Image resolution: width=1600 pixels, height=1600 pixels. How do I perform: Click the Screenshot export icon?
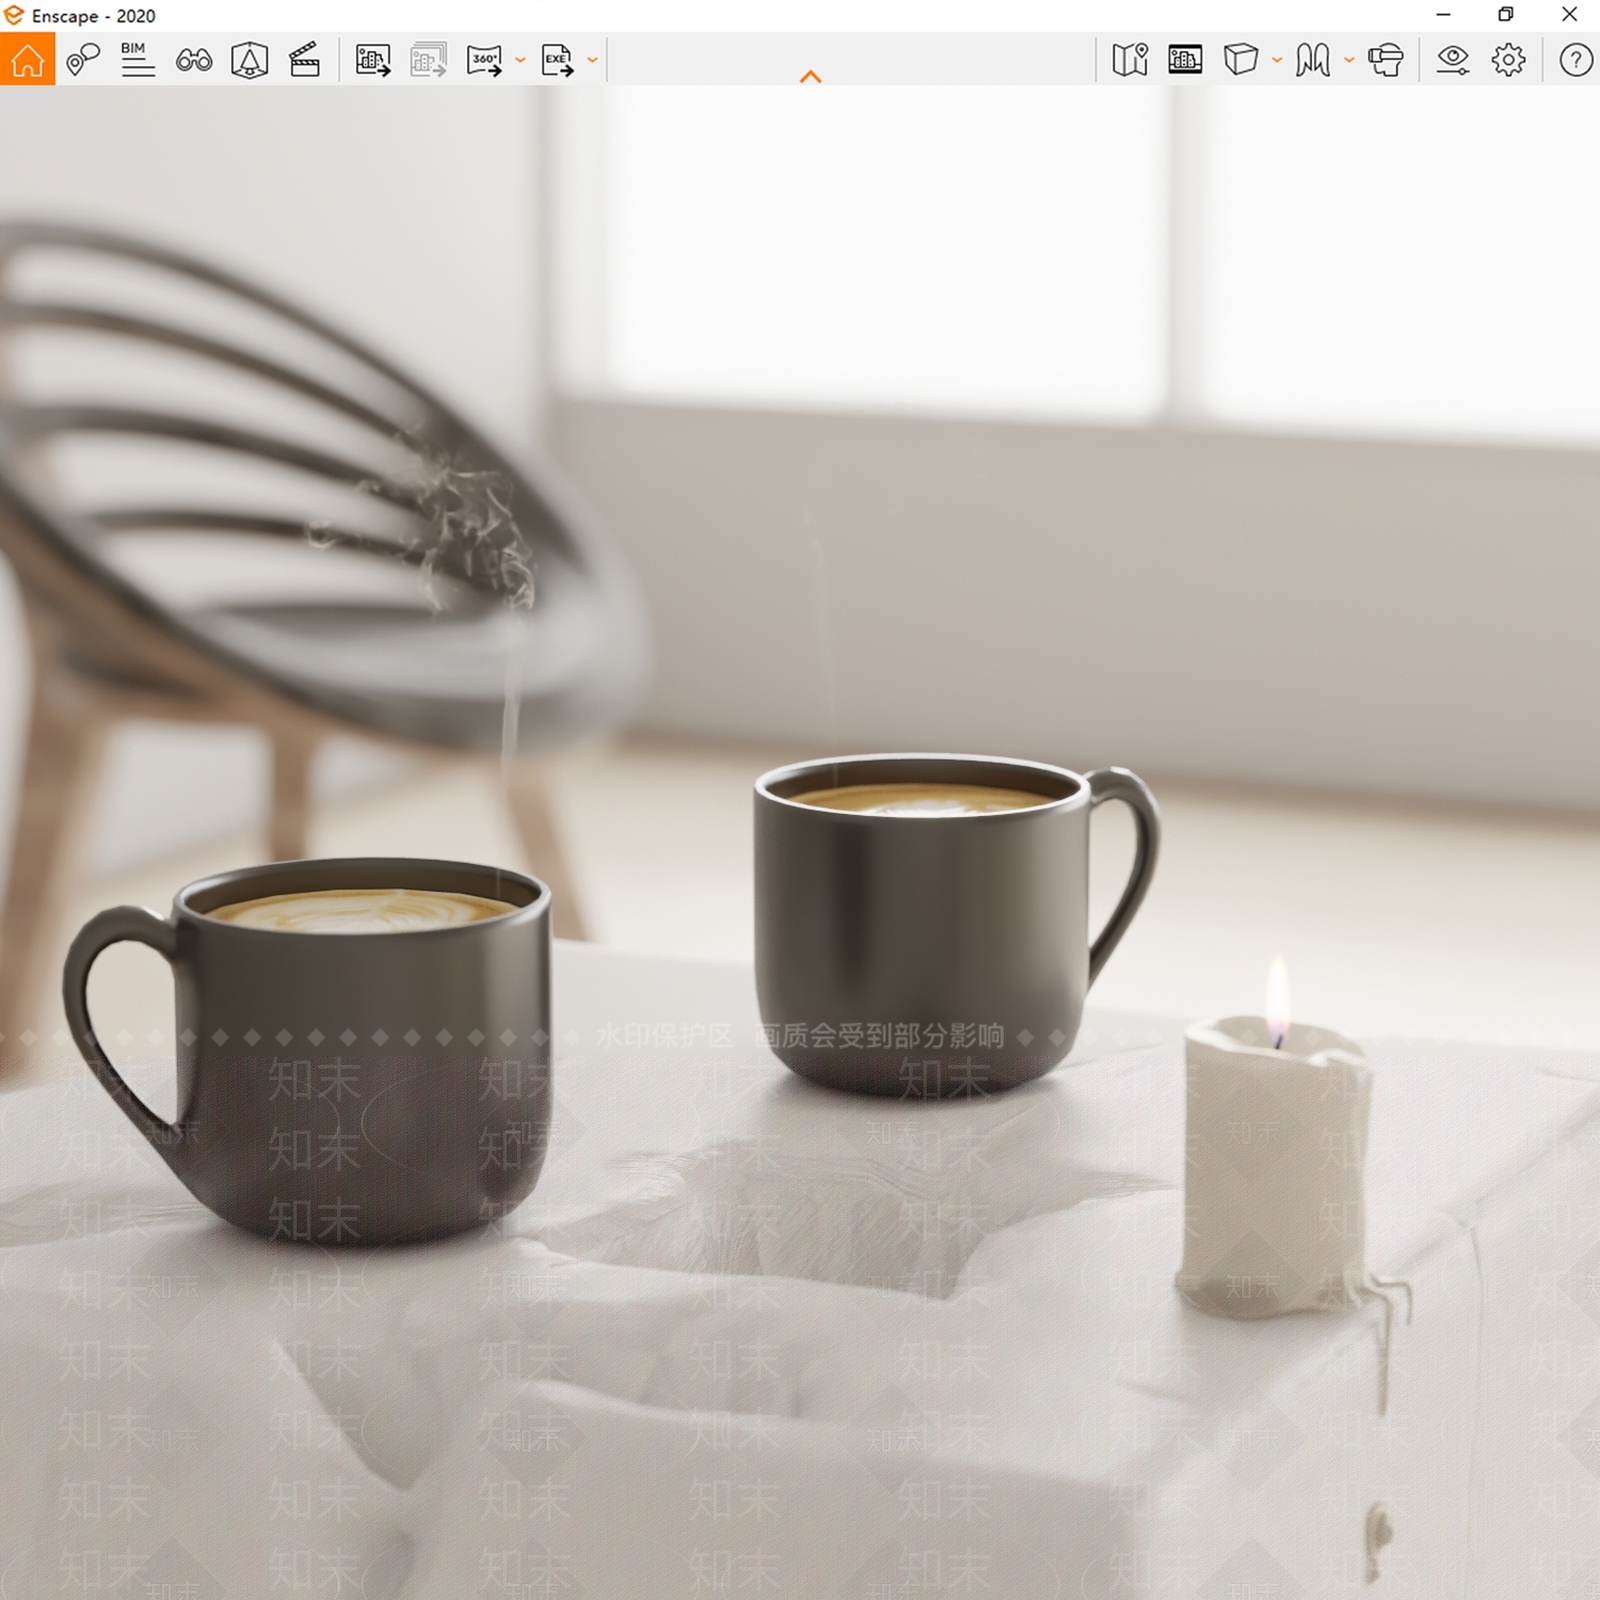(x=373, y=60)
